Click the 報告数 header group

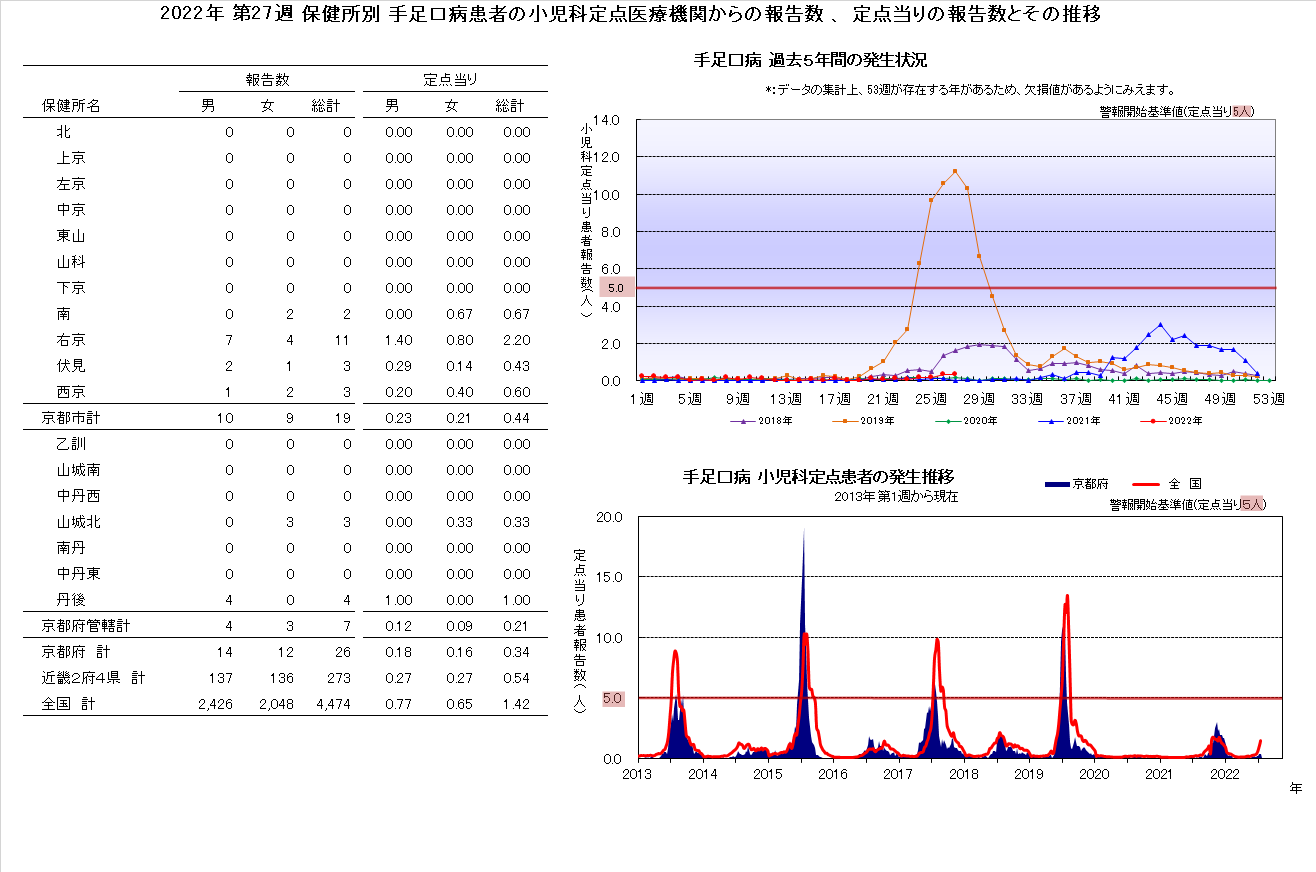pos(267,80)
